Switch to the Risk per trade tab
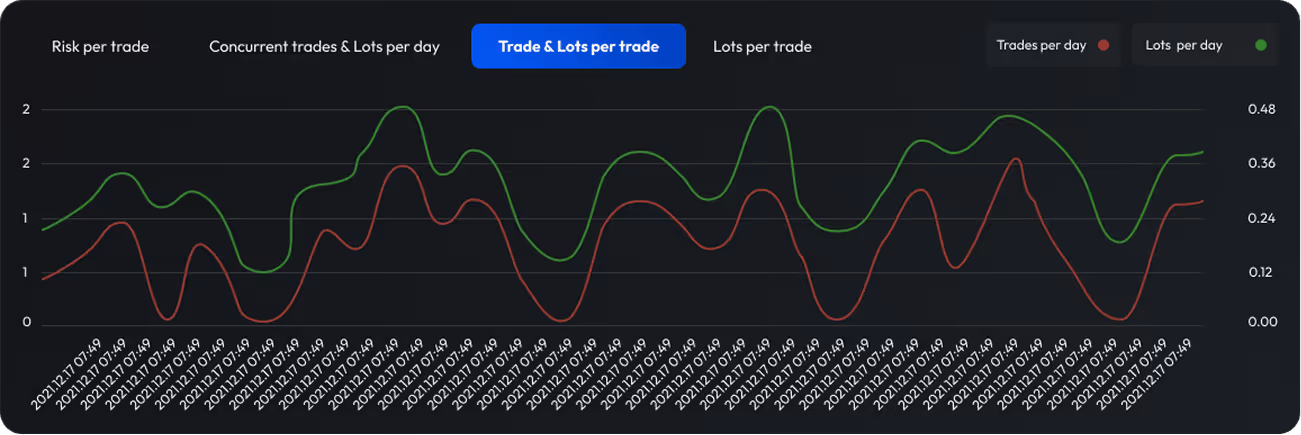This screenshot has width=1301, height=435. click(100, 47)
